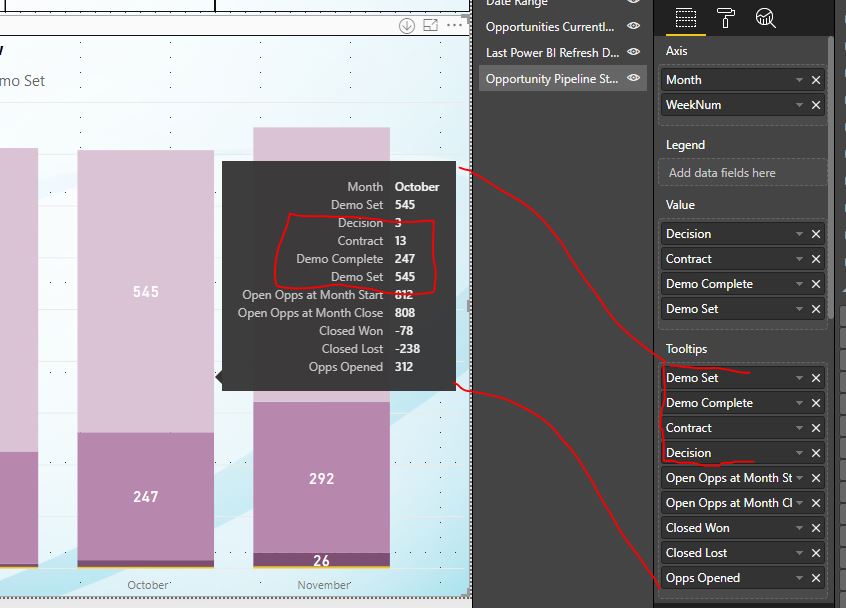This screenshot has width=846, height=608.
Task: Open dropdown for Decision in Tooltips
Action: tap(799, 453)
